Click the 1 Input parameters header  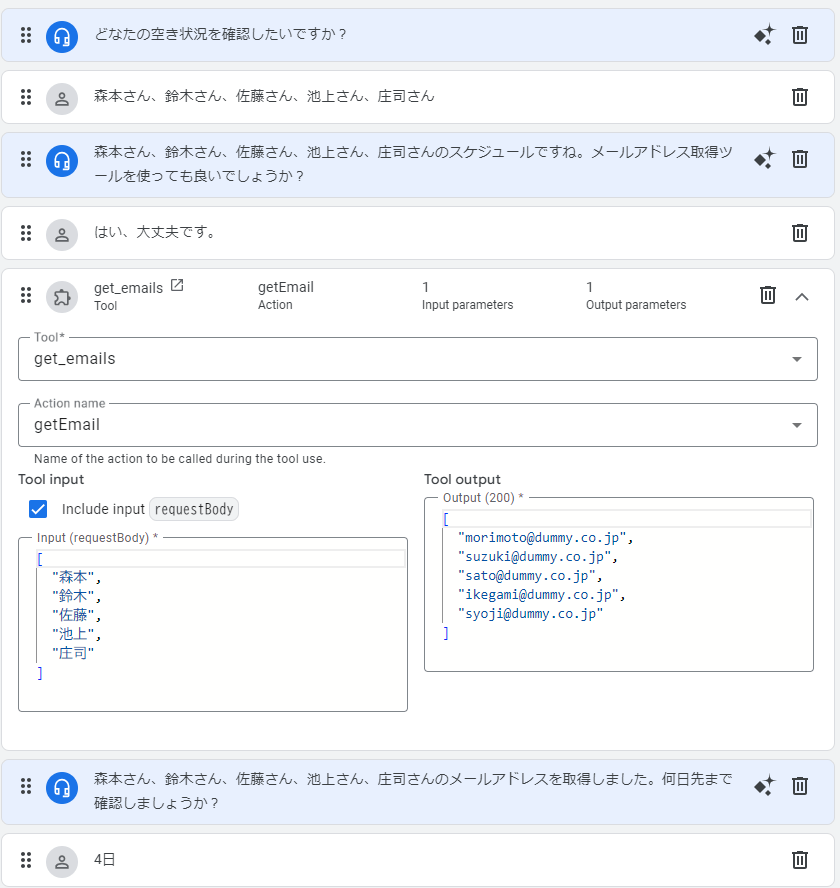click(467, 295)
